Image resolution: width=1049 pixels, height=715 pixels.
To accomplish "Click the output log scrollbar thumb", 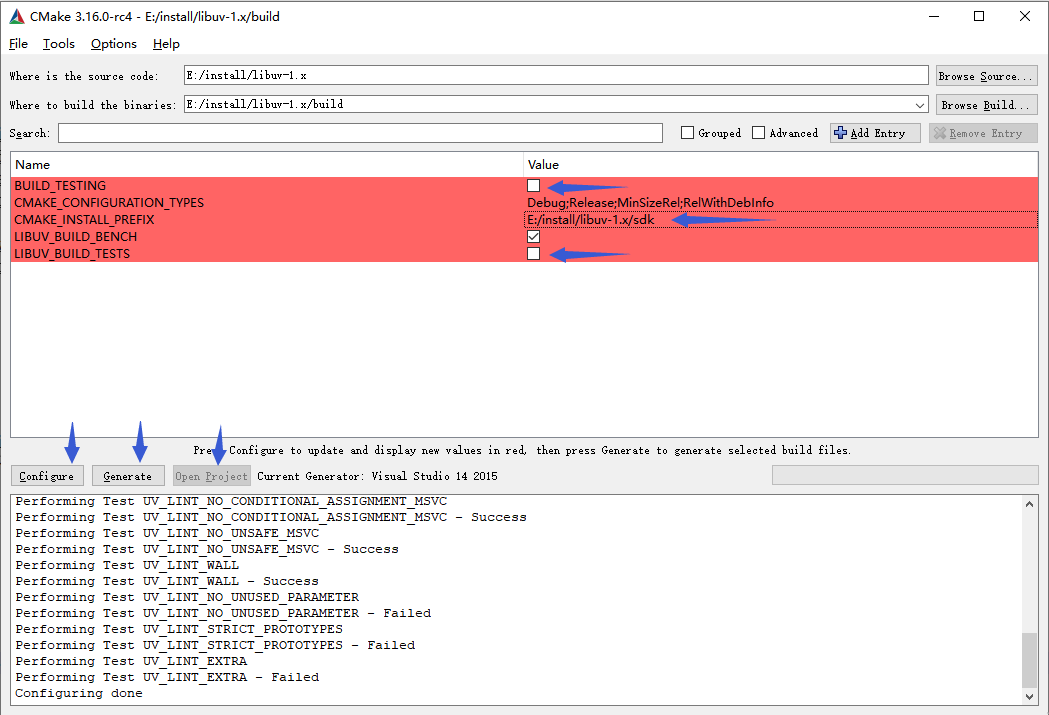I will (1030, 659).
